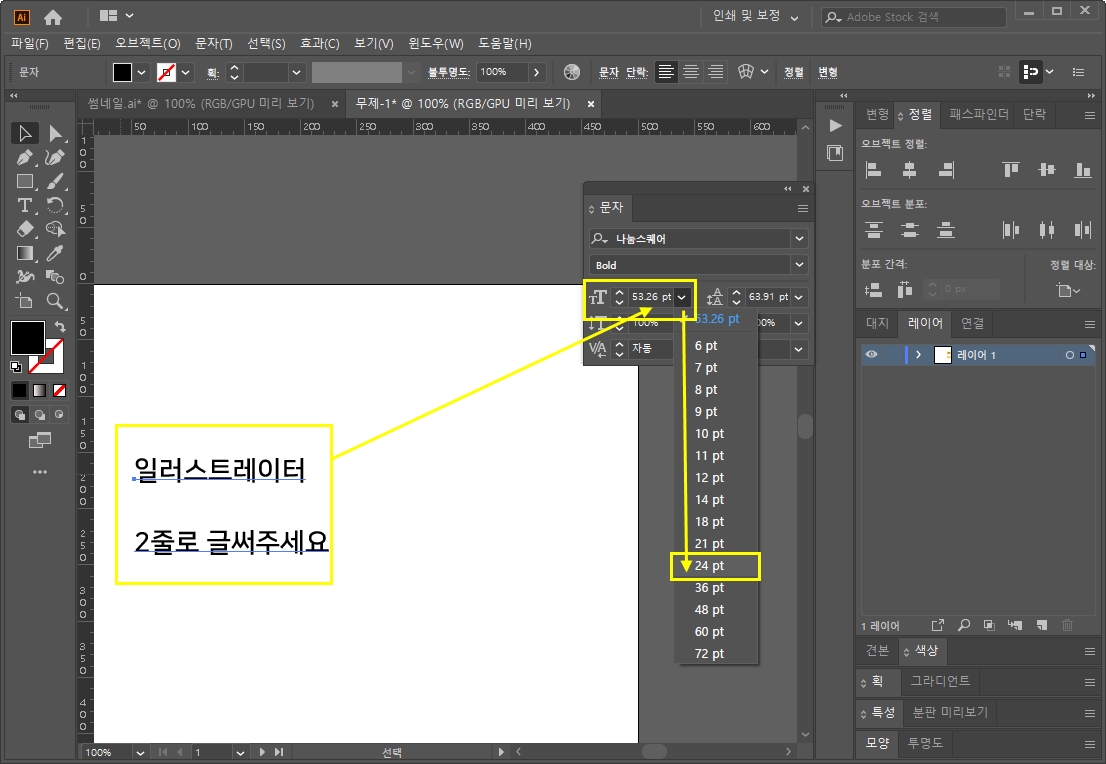Open the leading 63.91 pt dropdown
1106x764 pixels.
(798, 298)
